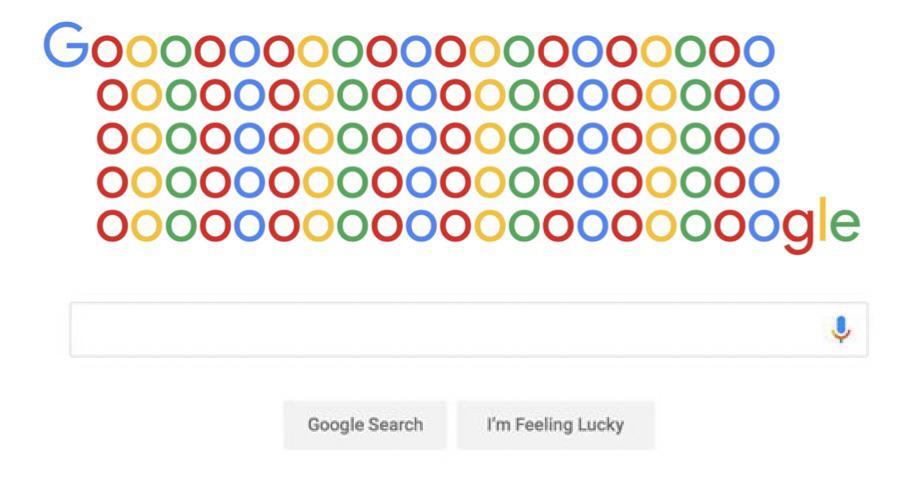Click the microphone voice search icon
Screen dimensions: 915x477
(x=841, y=329)
